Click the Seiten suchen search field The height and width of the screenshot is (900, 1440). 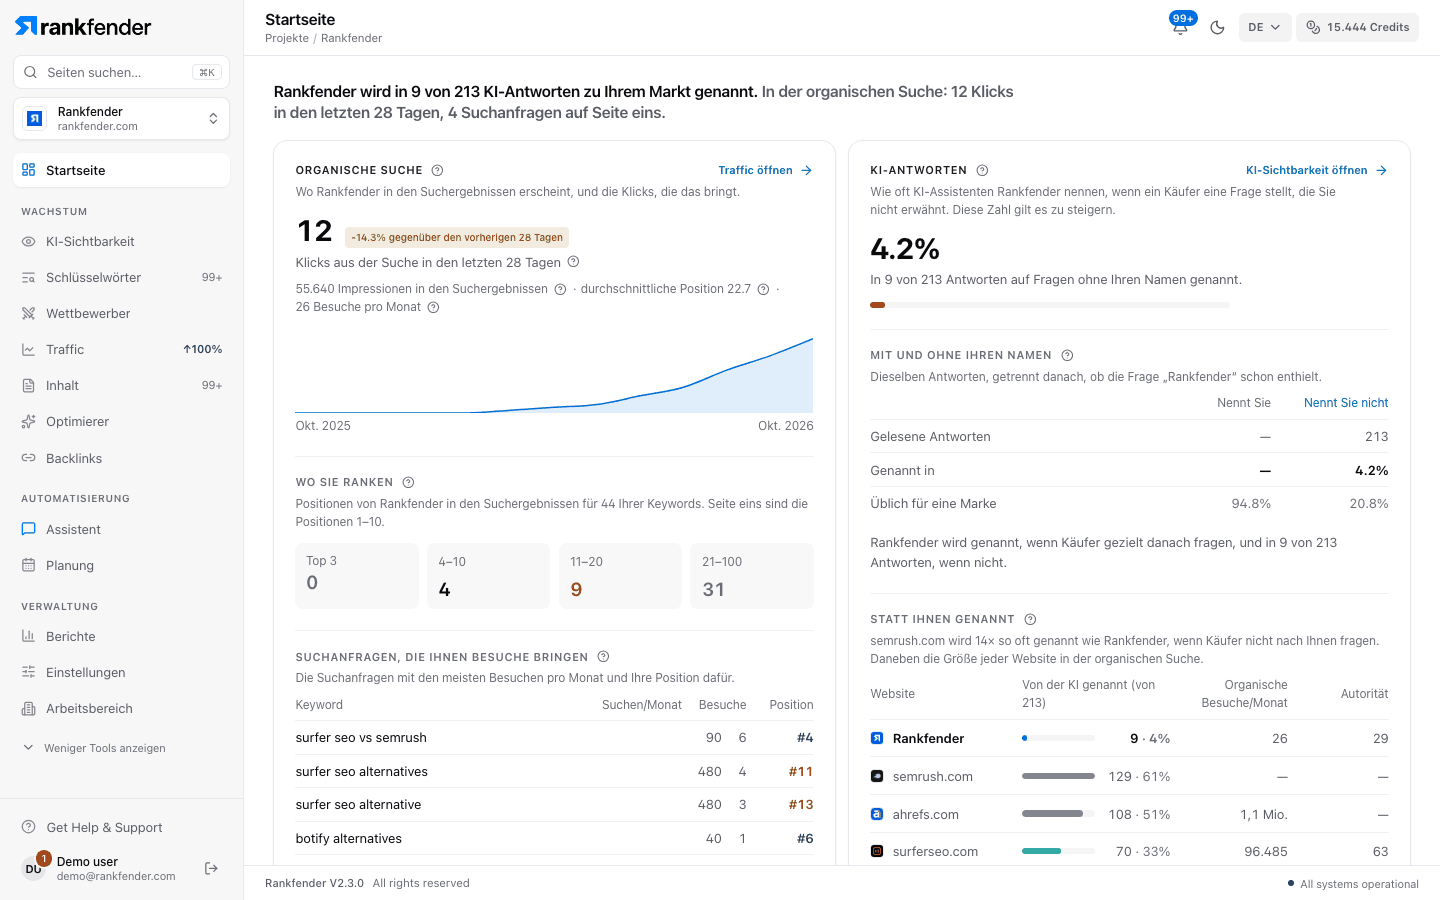[121, 72]
